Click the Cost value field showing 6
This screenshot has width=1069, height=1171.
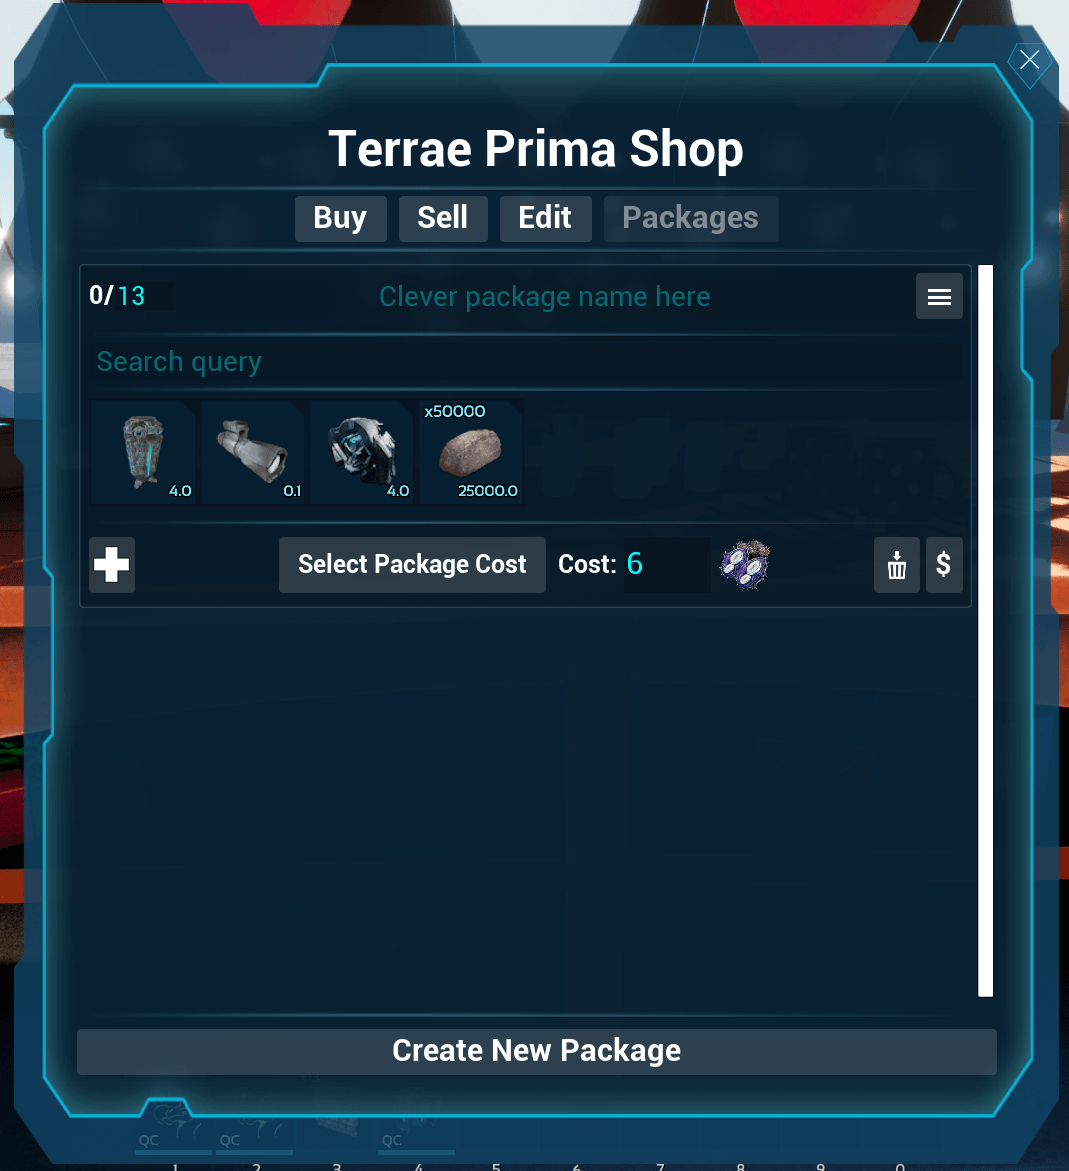(x=667, y=565)
